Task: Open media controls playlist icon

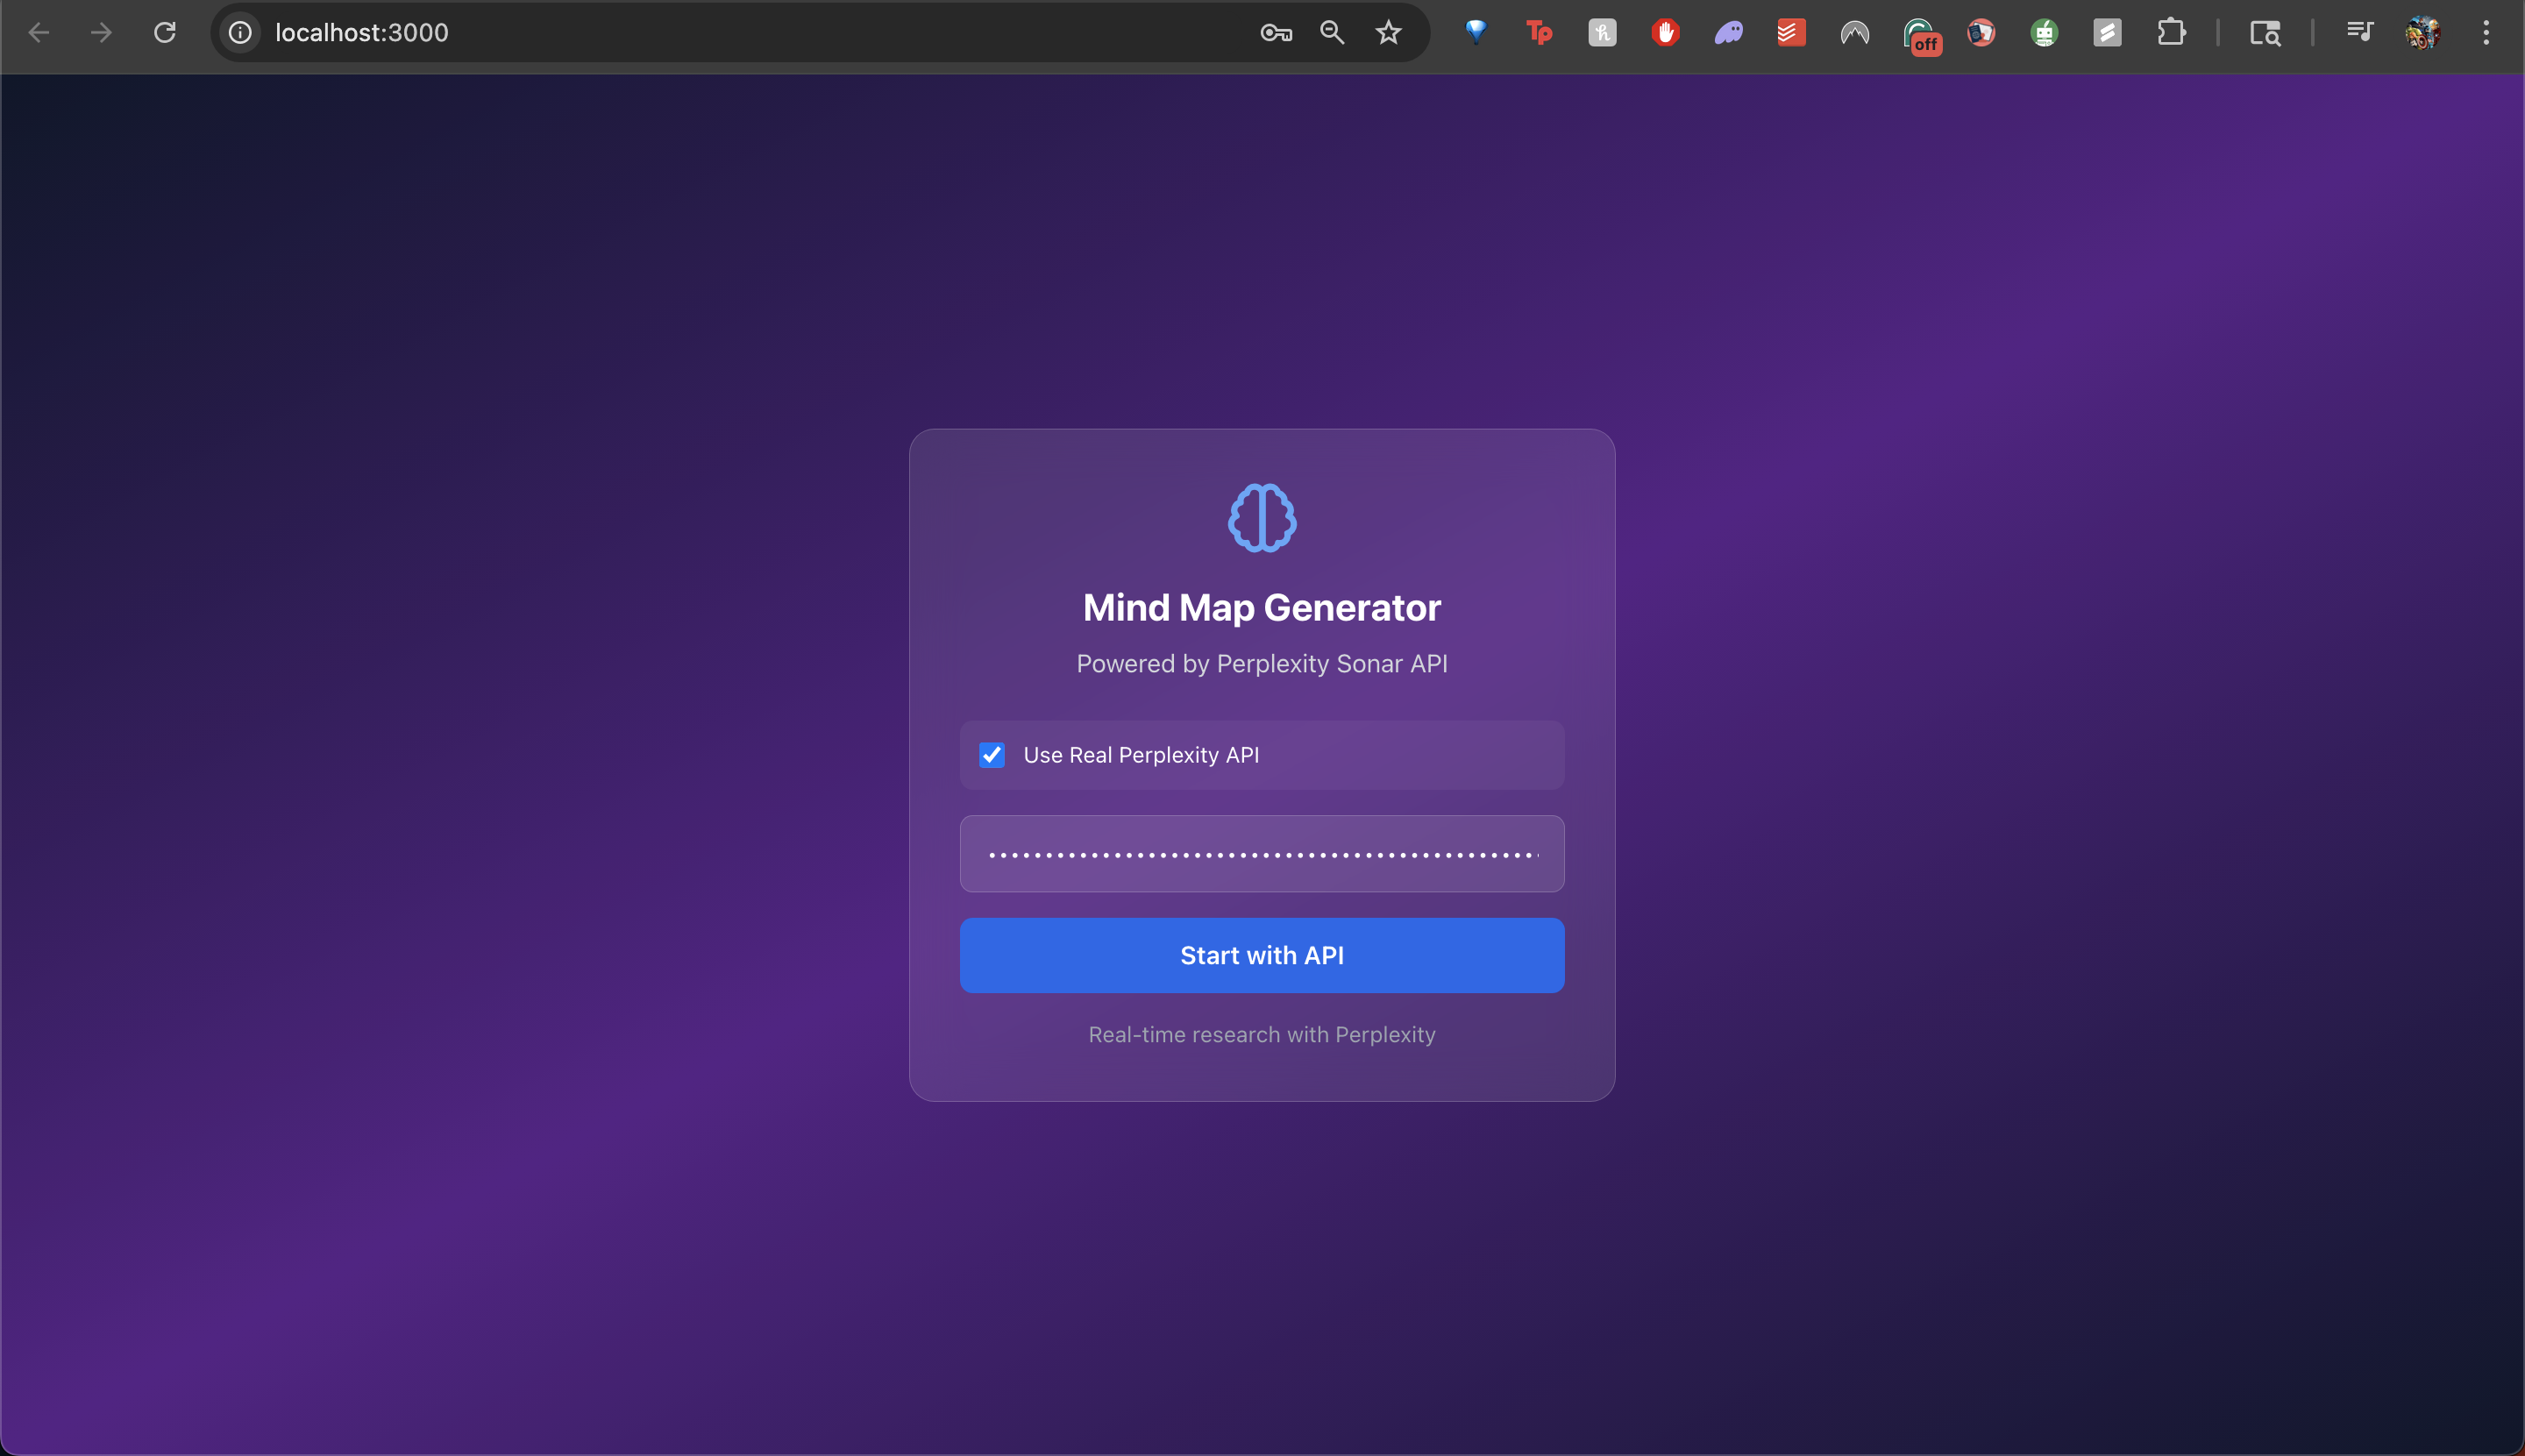Action: [x=2359, y=33]
